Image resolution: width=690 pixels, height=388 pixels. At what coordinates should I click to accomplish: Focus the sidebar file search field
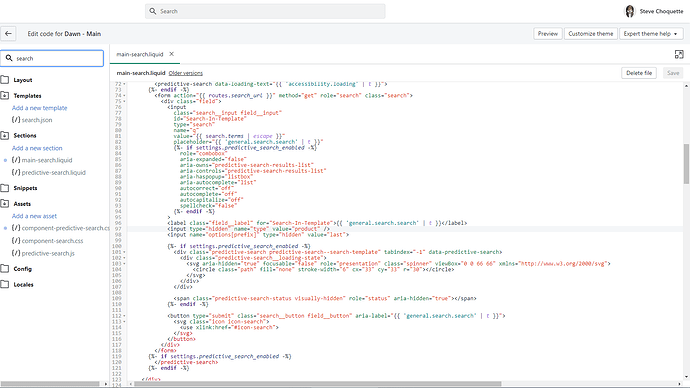[x=52, y=58]
